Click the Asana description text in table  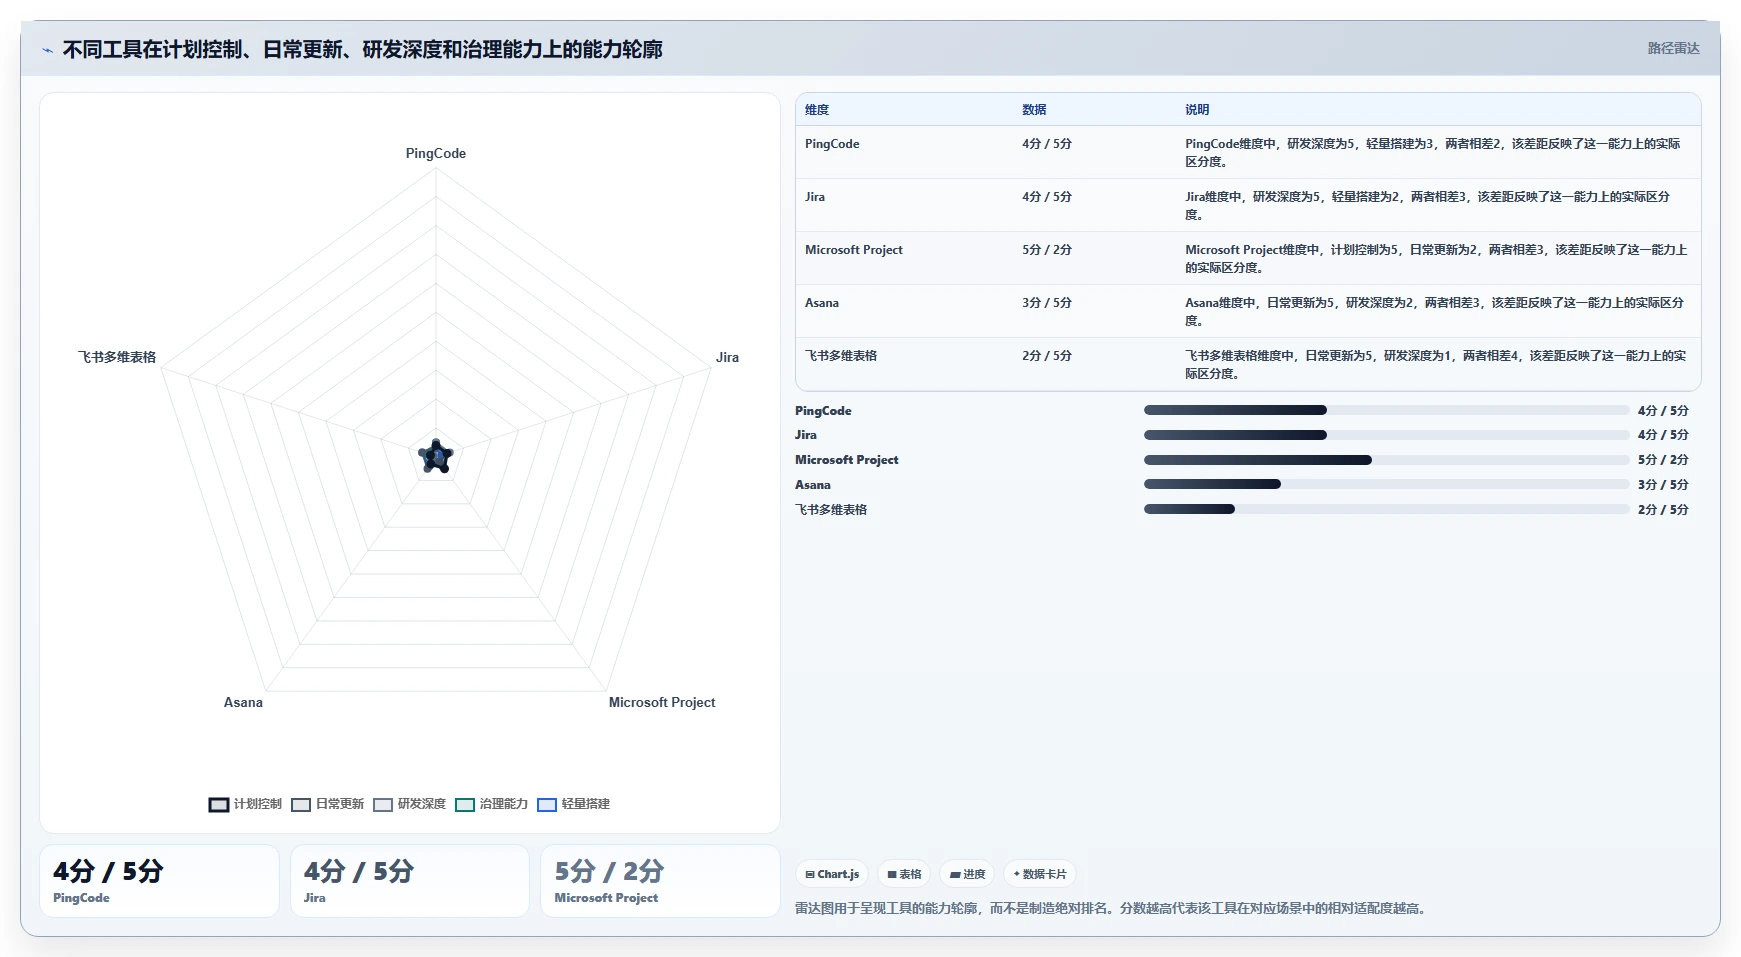click(1435, 311)
